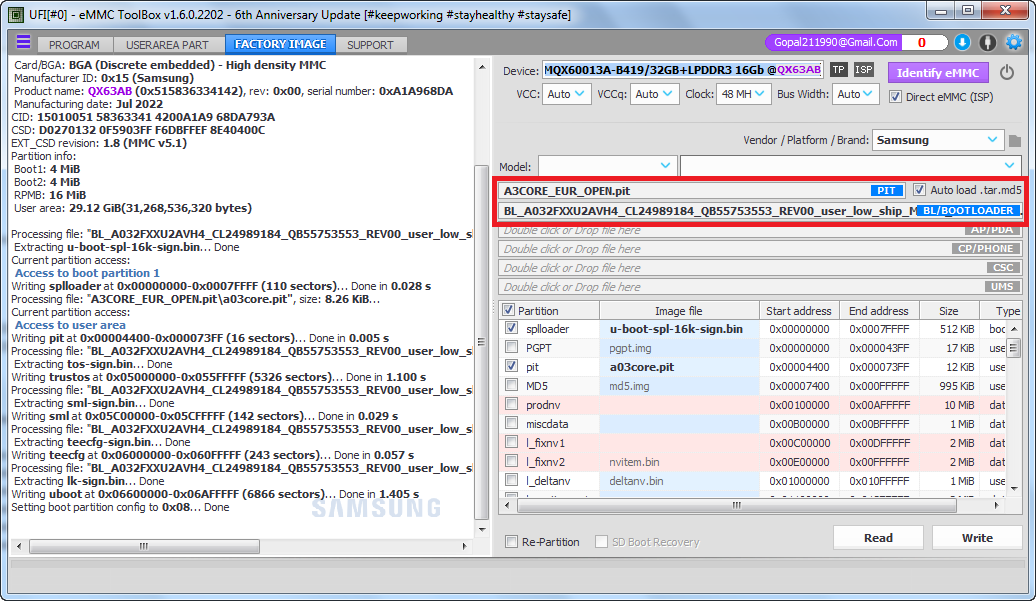Viewport: 1036px width, 601px height.
Task: Toggle the Partition header select-all checkbox
Action: pyautogui.click(x=508, y=310)
